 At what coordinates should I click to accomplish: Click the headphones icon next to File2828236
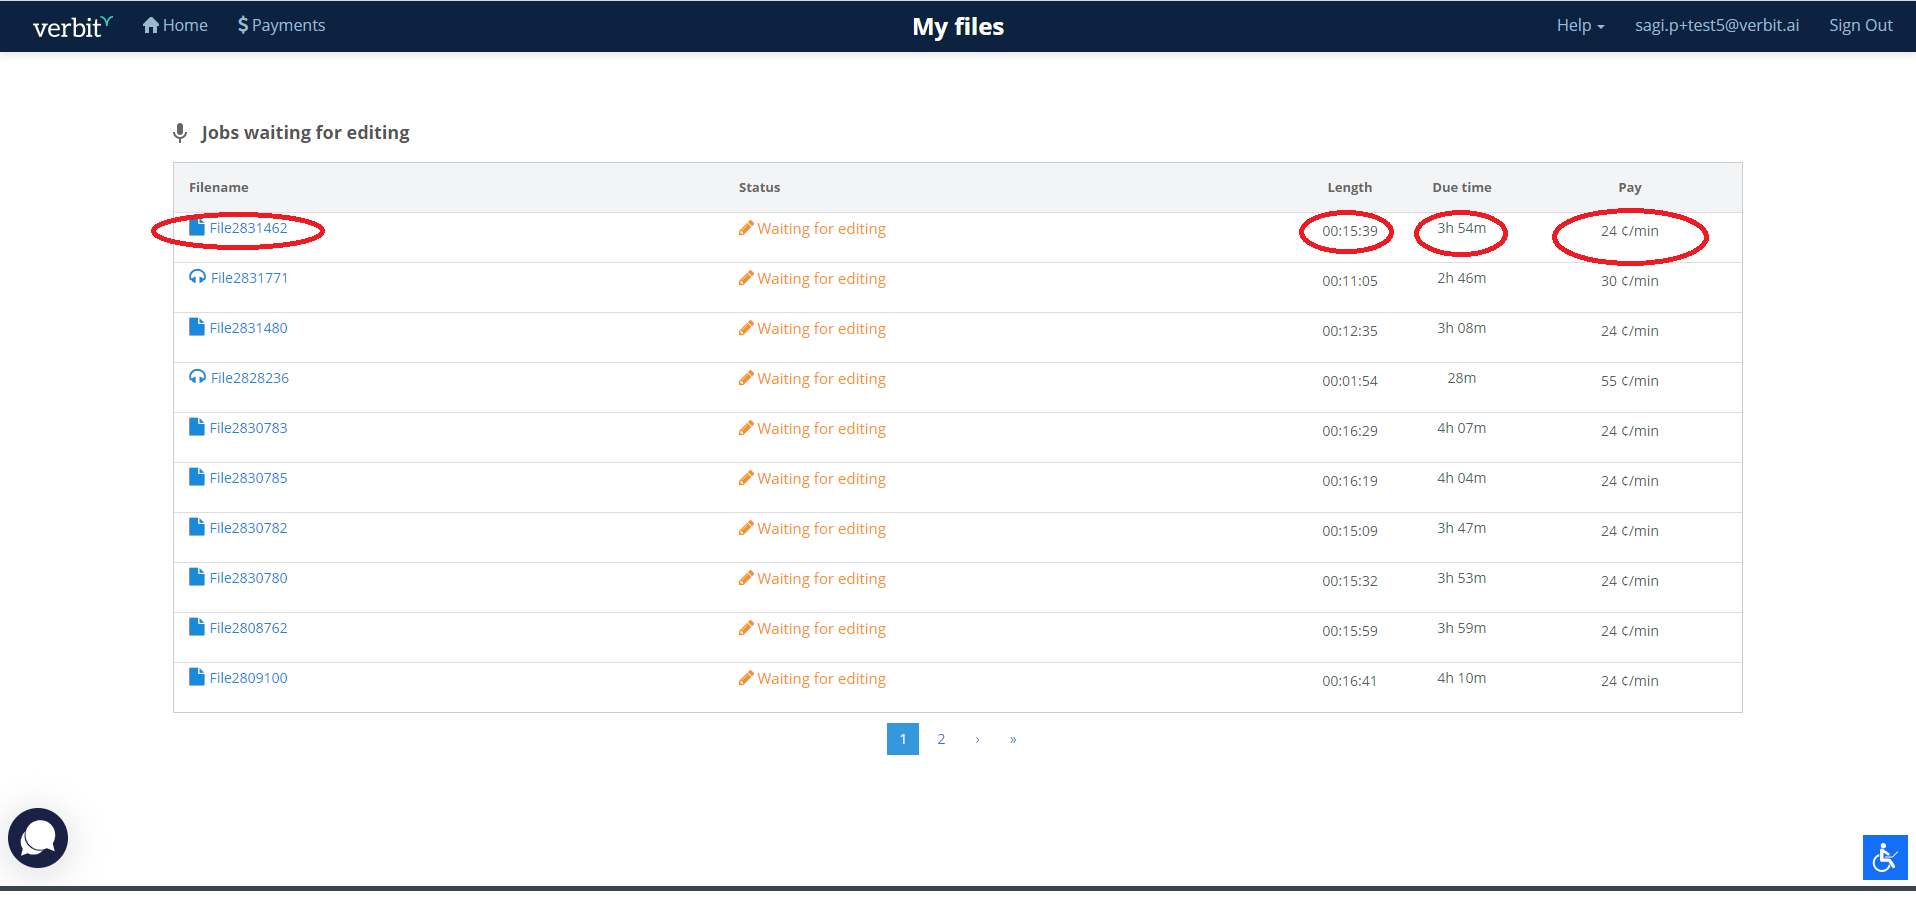click(x=196, y=376)
